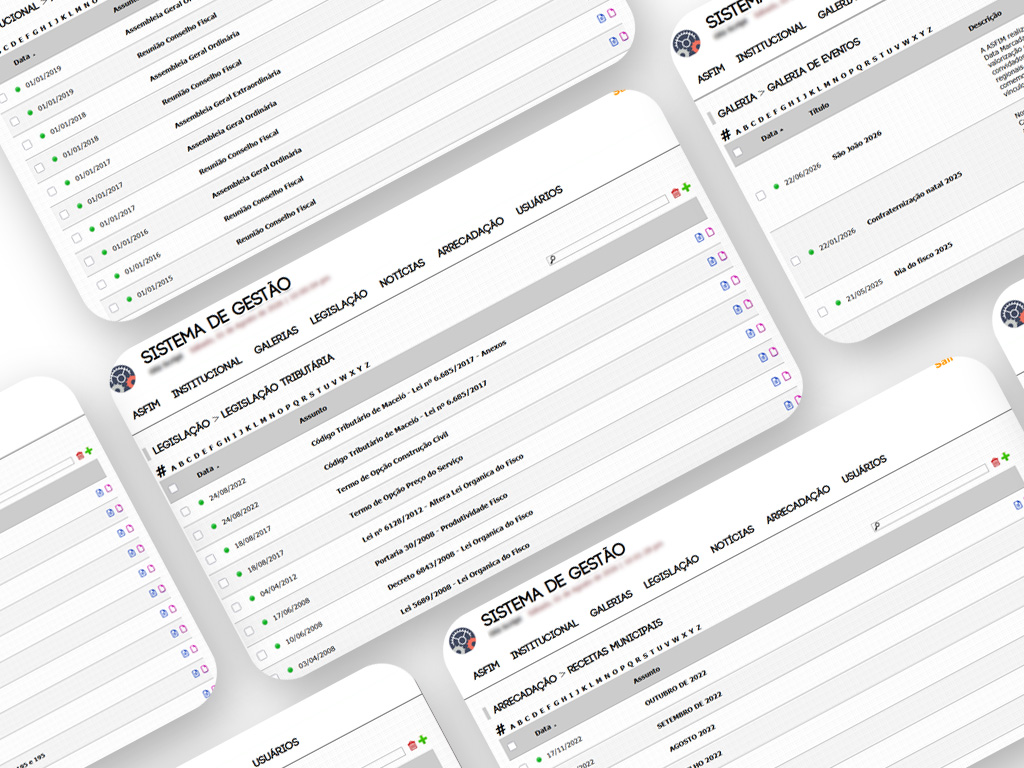Check the Termo de Opção Construção Civil checkbox
1024x768 pixels.
[211, 560]
